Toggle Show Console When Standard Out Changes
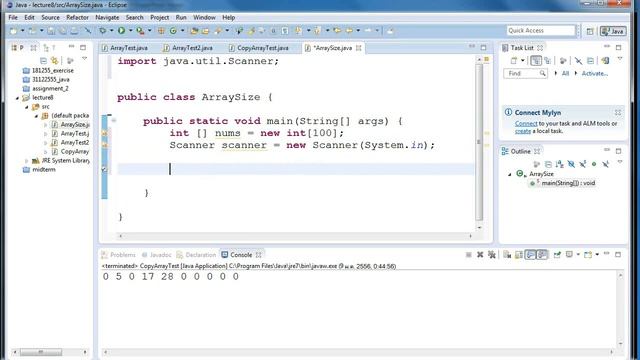 (530, 255)
